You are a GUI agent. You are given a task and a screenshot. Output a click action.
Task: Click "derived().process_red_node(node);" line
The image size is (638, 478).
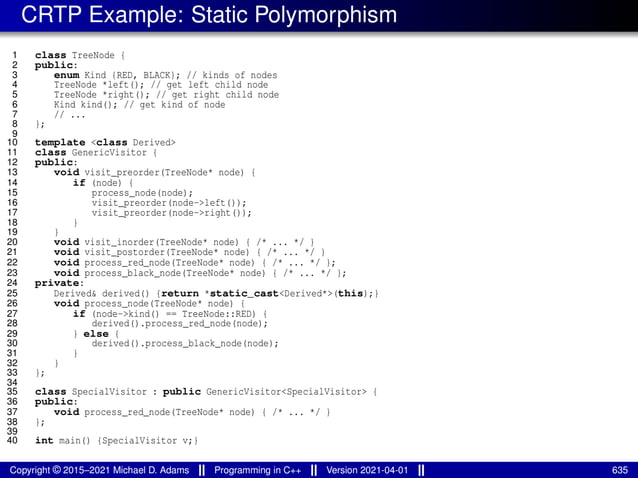pos(179,324)
